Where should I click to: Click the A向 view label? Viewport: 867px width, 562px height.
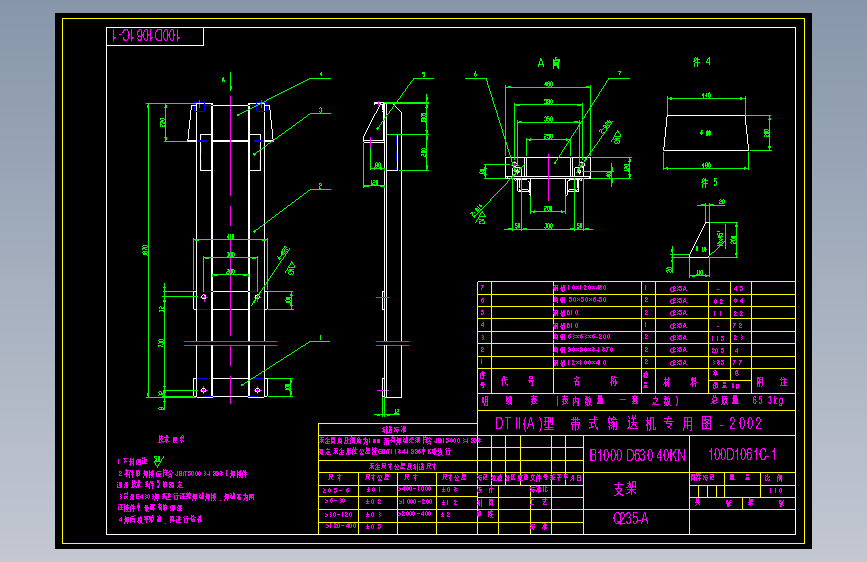pos(549,63)
